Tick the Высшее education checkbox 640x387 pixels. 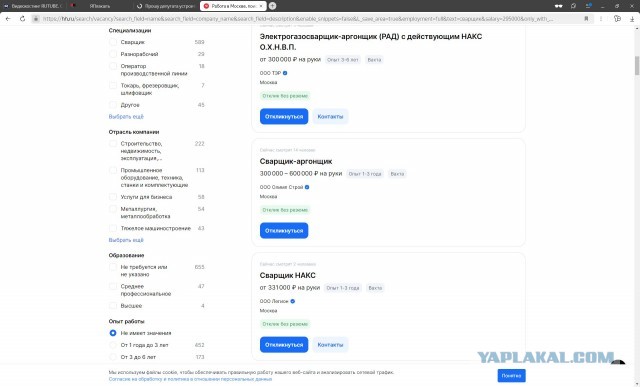[113, 306]
